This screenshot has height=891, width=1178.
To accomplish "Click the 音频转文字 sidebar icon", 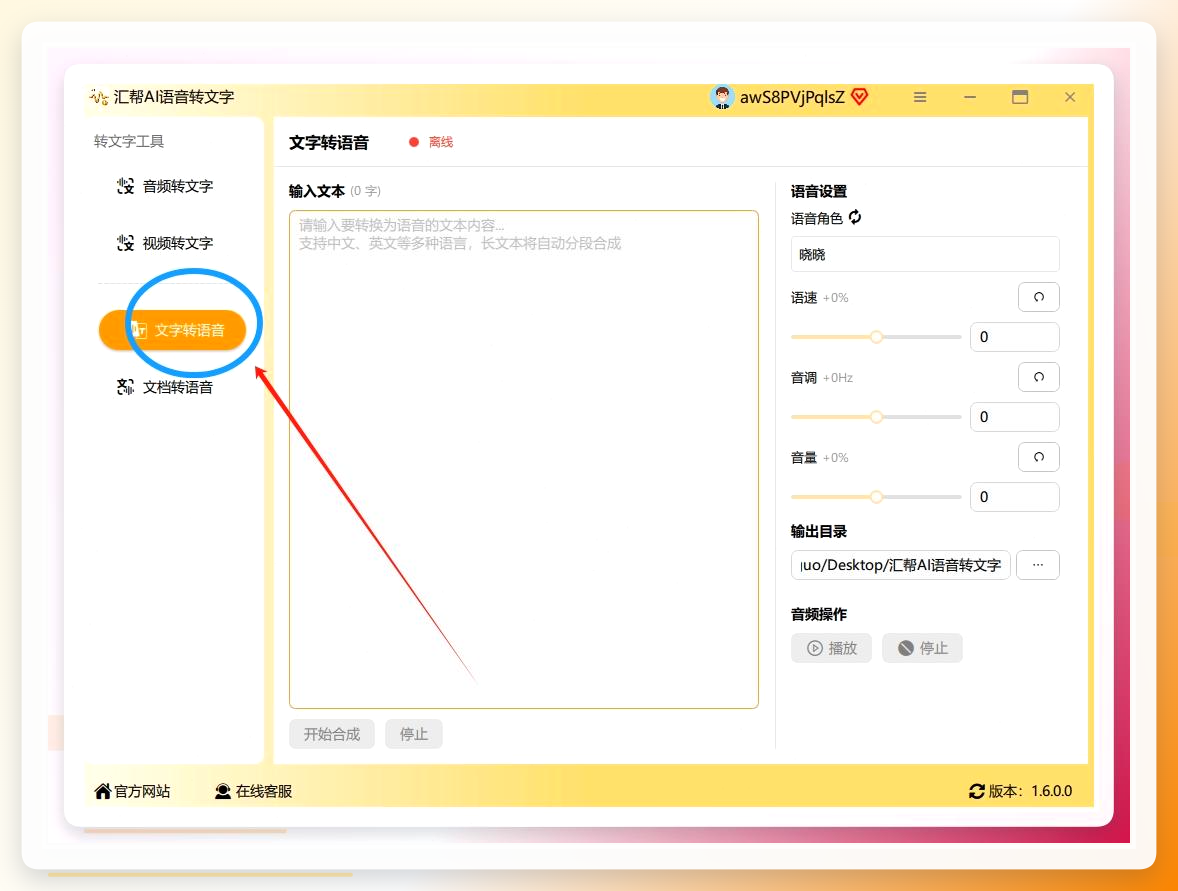I will pyautogui.click(x=125, y=186).
